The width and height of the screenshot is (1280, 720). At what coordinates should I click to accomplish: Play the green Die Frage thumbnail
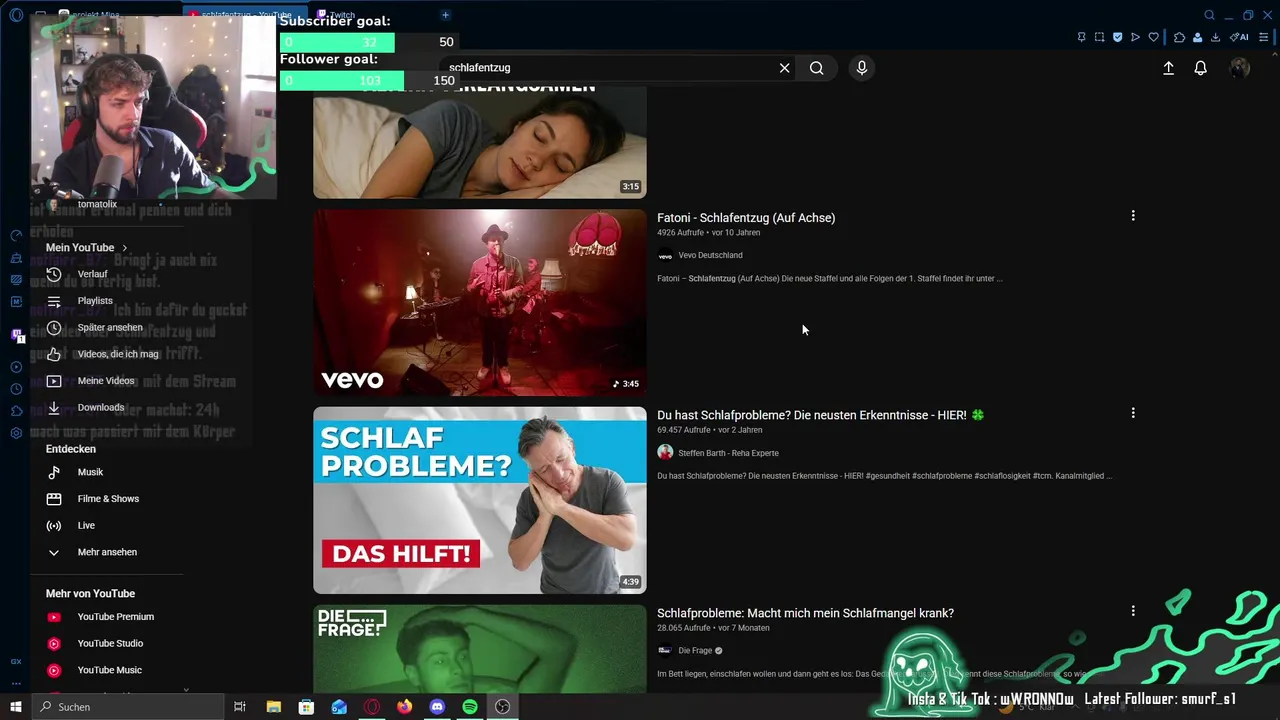480,648
